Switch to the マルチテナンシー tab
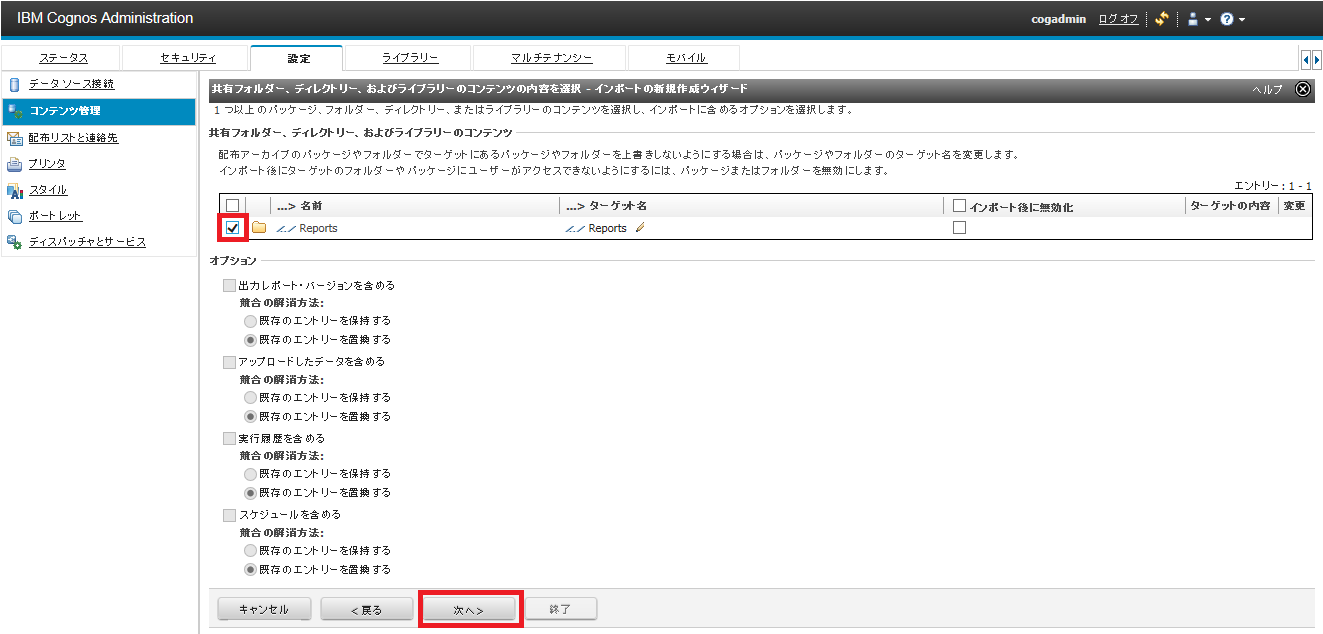 point(551,58)
